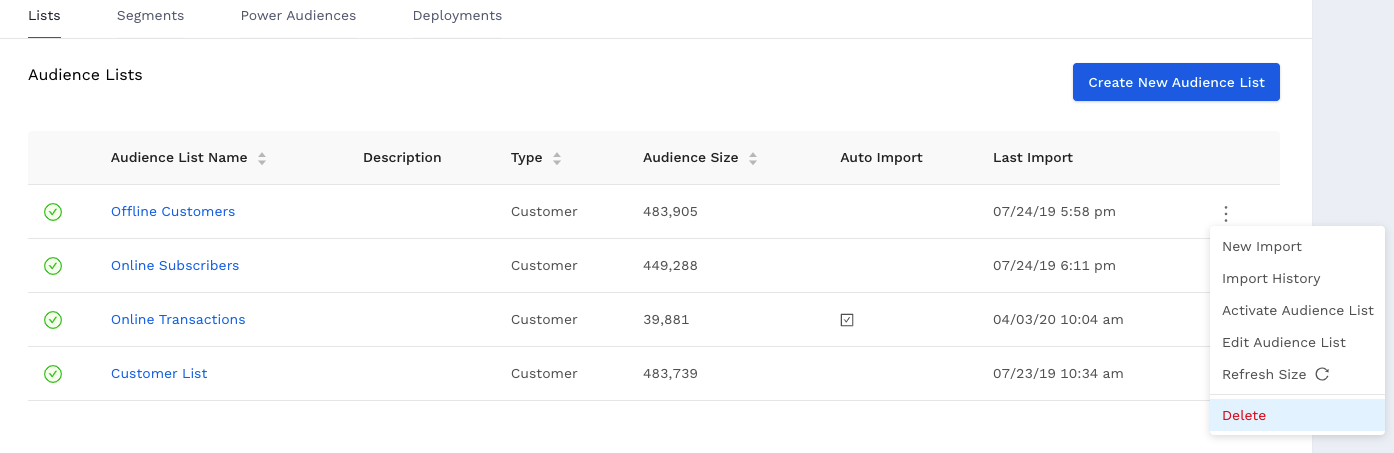The width and height of the screenshot is (1394, 453).
Task: Click Create New Audience List button
Action: 1176,82
